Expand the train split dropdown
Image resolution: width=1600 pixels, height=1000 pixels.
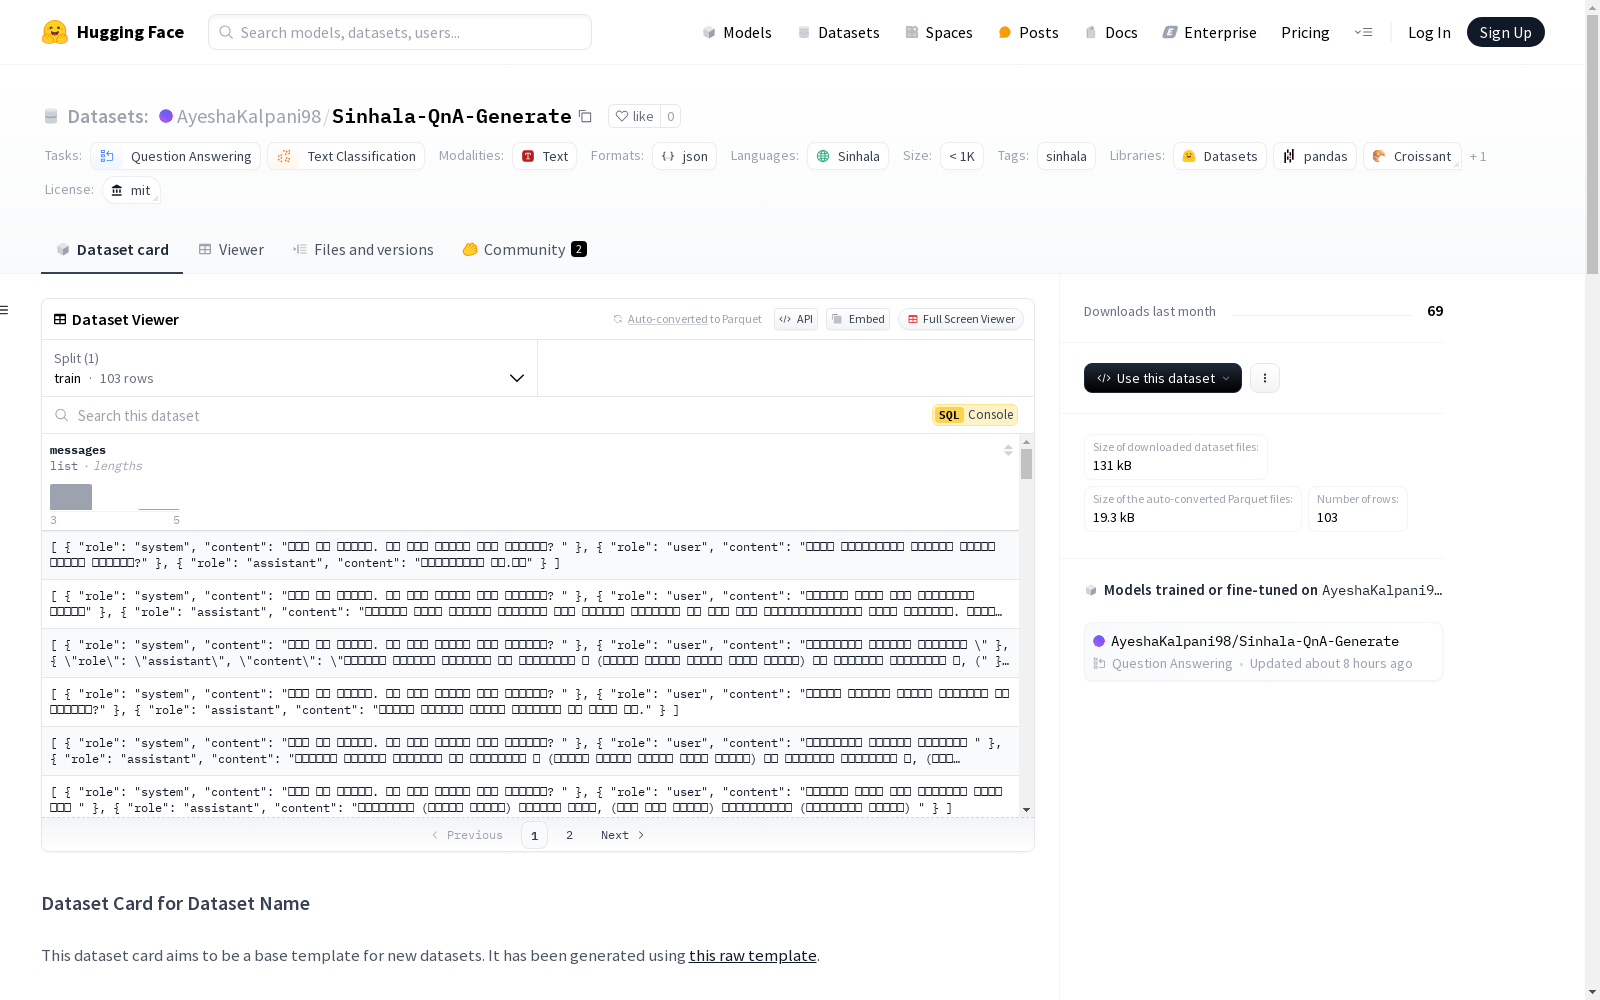(289, 368)
